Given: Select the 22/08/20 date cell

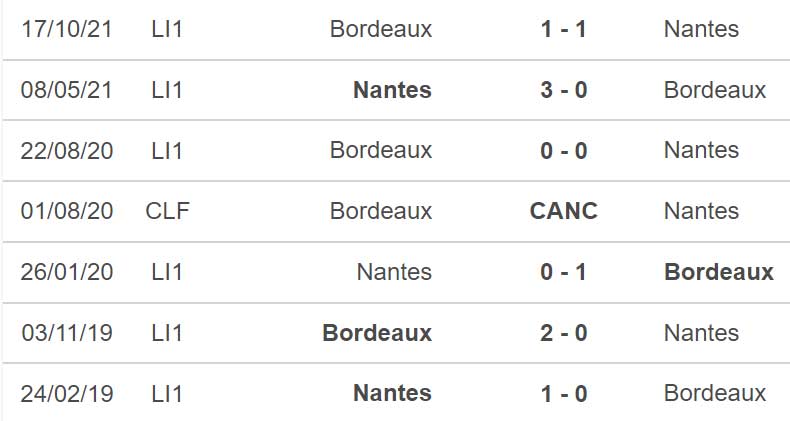Looking at the screenshot, I should coord(67,151).
